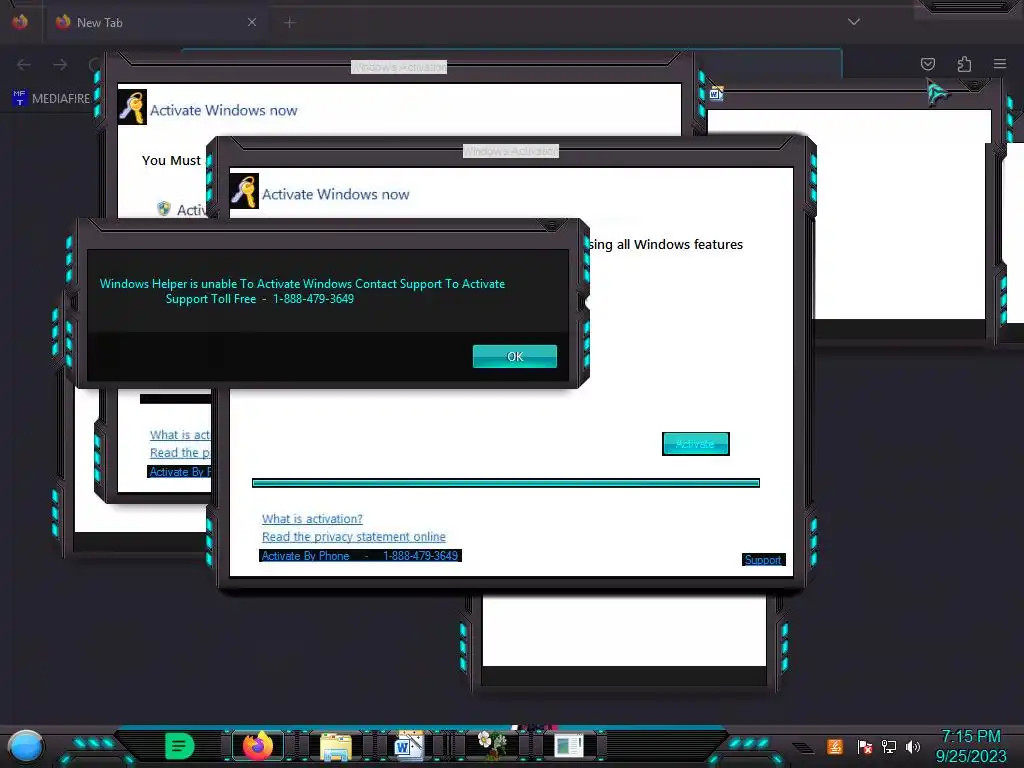1024x768 pixels.
Task: Select the New Tab browser tab
Action: (x=157, y=22)
